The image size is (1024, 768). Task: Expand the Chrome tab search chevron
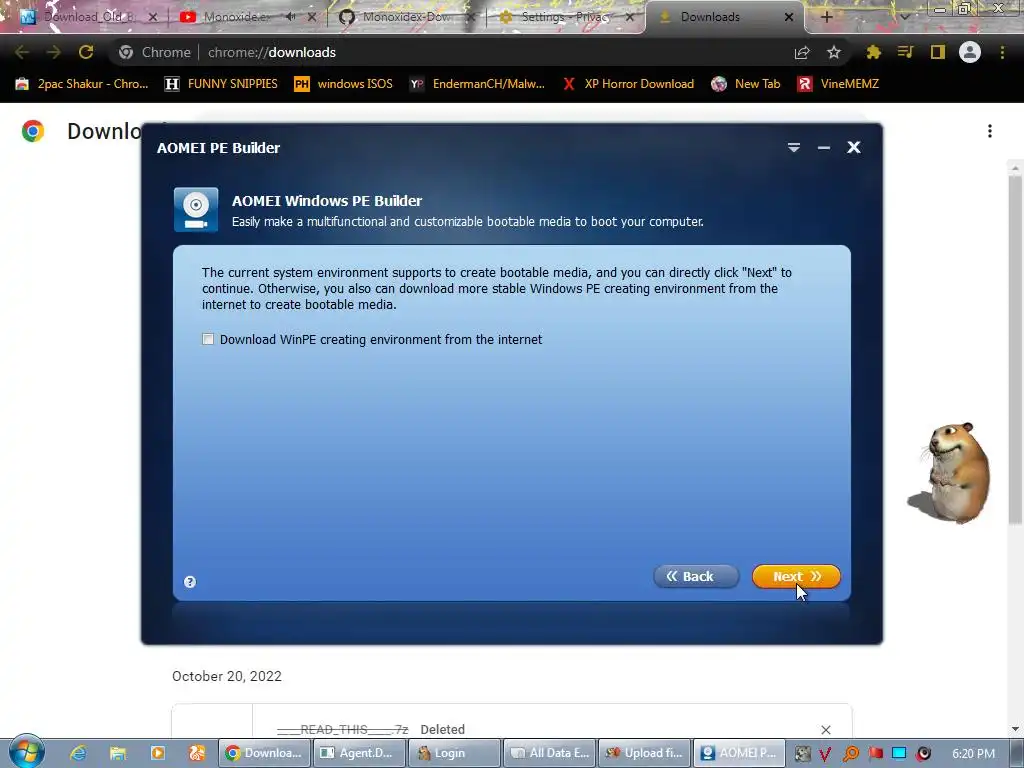(x=905, y=17)
